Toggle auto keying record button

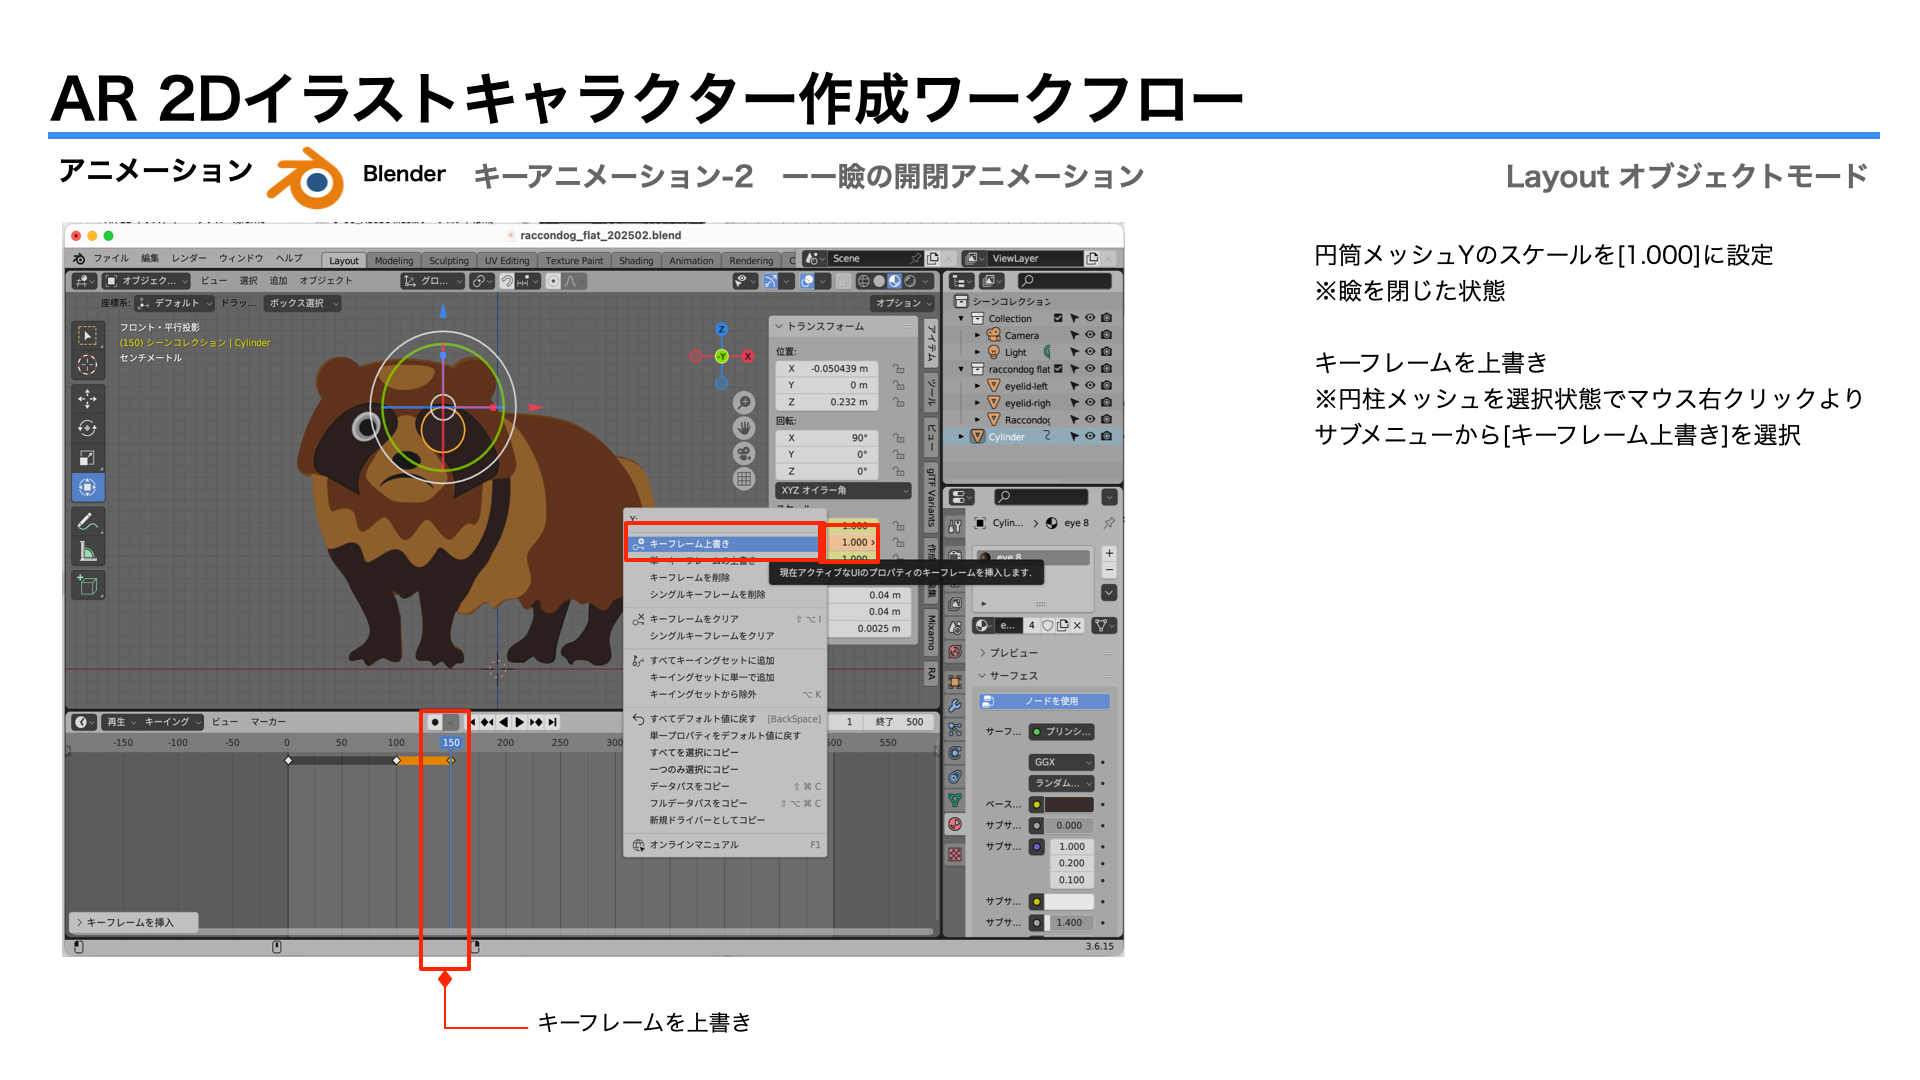[x=434, y=722]
